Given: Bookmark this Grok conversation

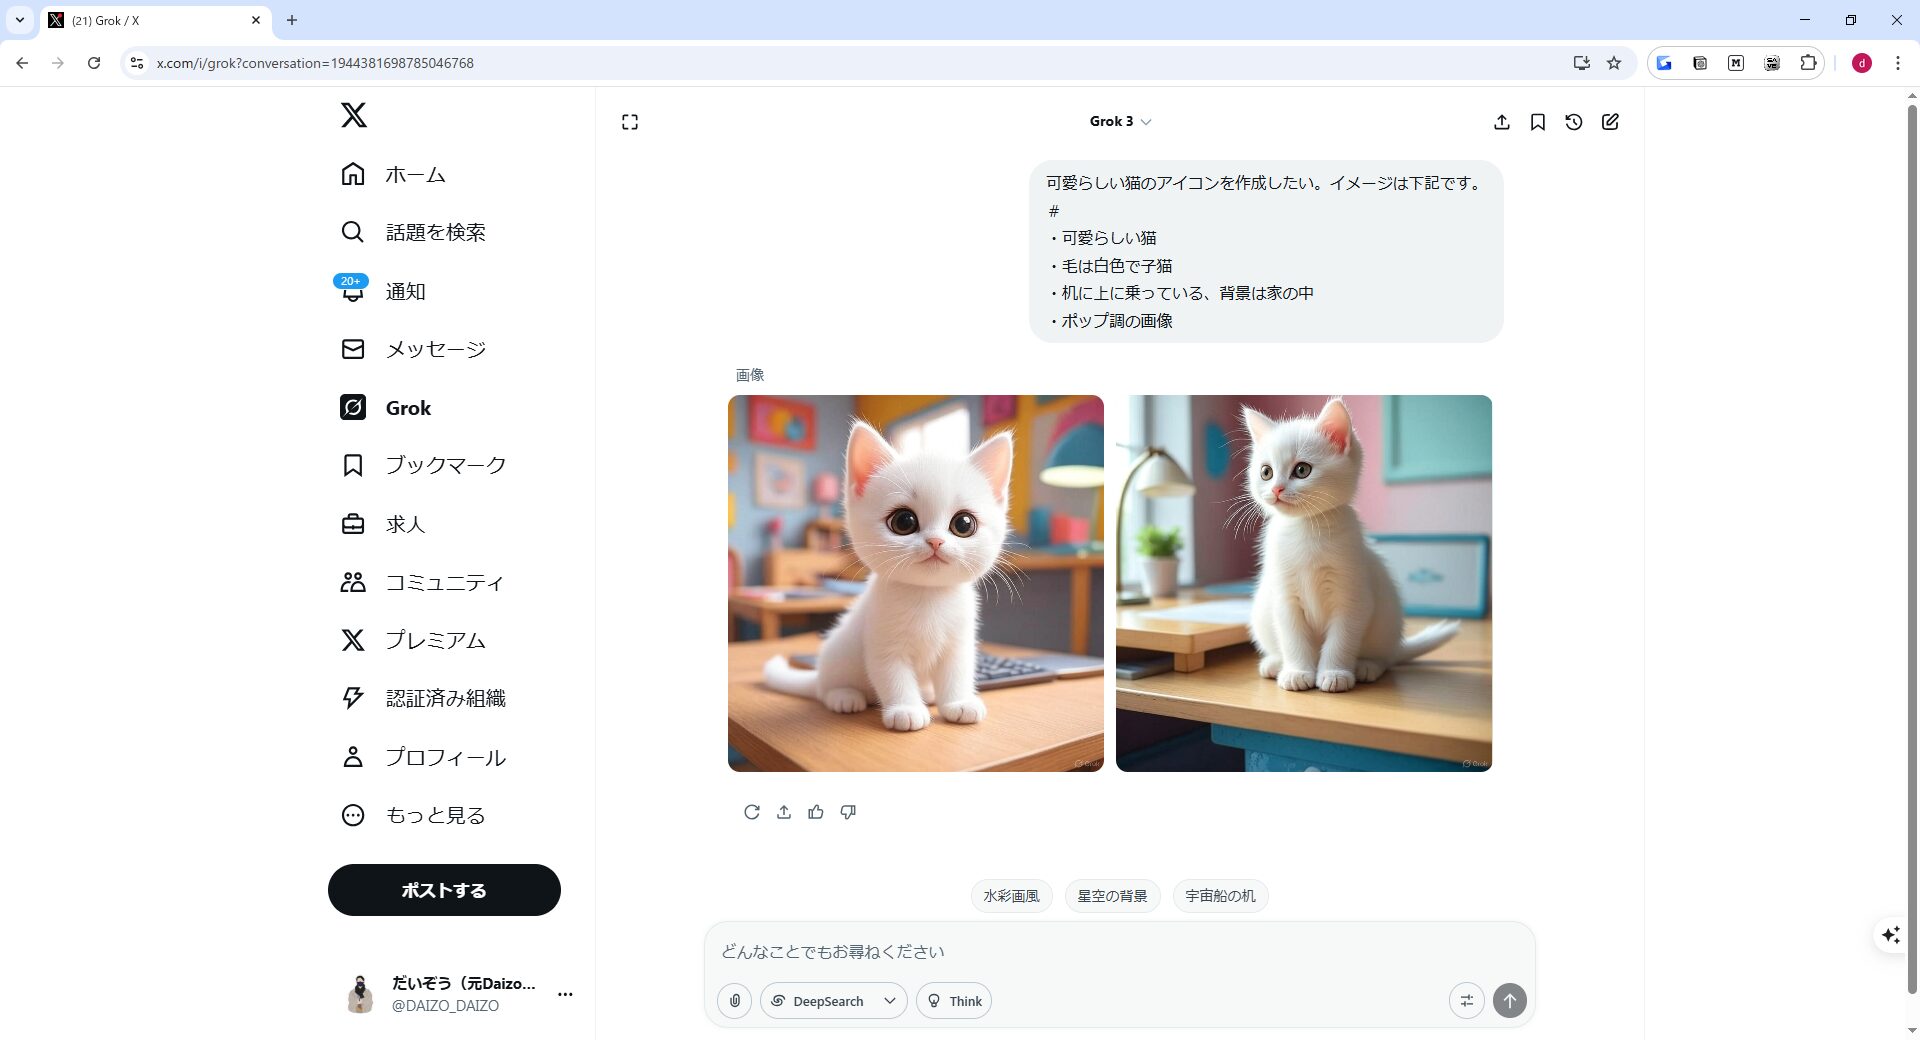Looking at the screenshot, I should click(1538, 121).
